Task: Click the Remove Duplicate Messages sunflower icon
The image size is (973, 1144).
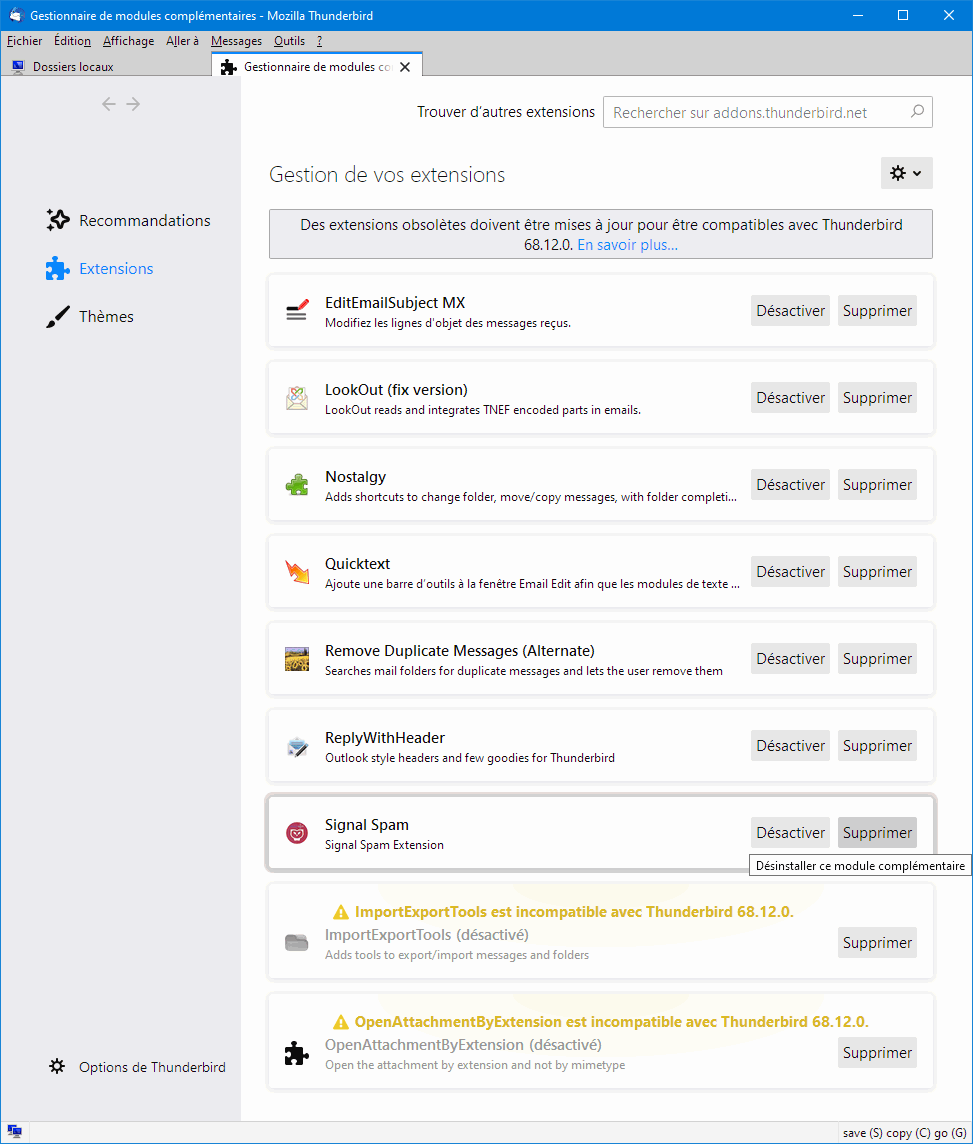Action: coord(297,659)
